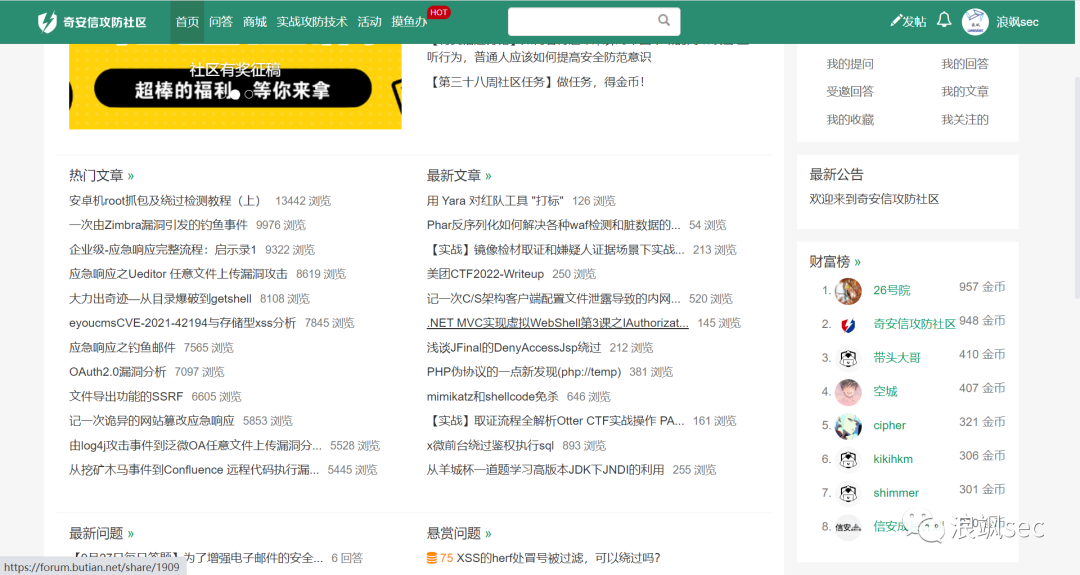Expand 悬赏问题 with the » arrow

tap(488, 534)
